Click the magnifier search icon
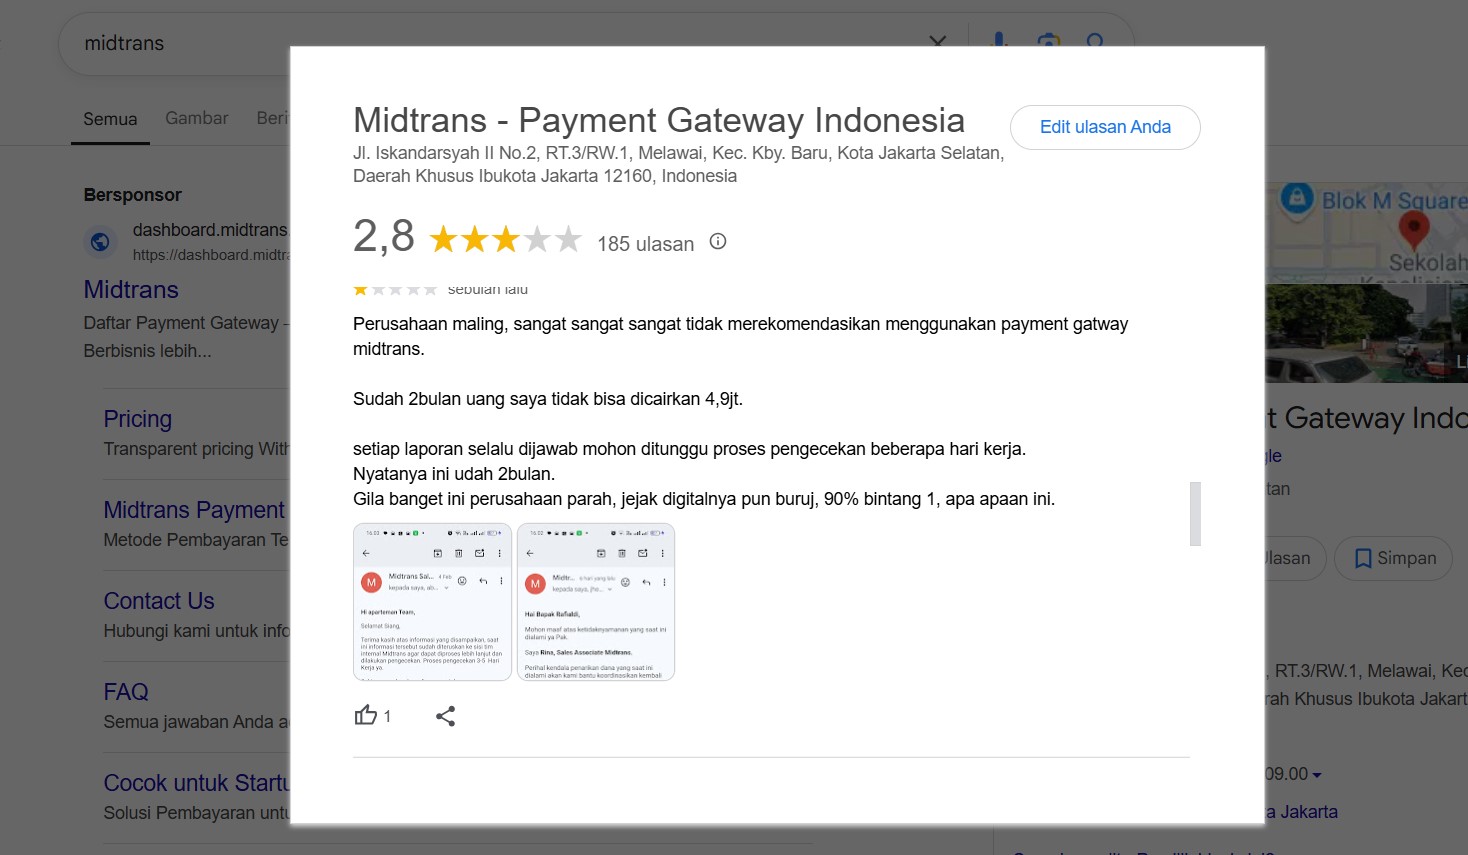1468x855 pixels. click(x=1095, y=42)
